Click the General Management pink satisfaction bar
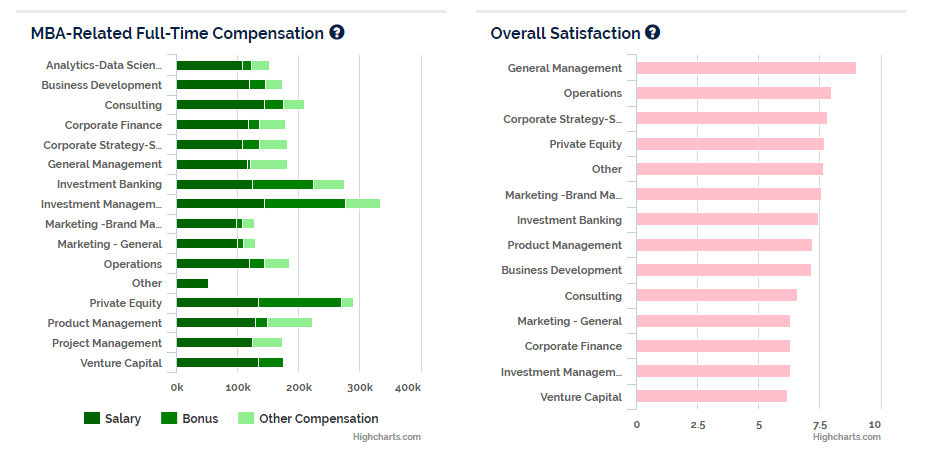Viewport: 936px width, 468px height. (x=746, y=68)
